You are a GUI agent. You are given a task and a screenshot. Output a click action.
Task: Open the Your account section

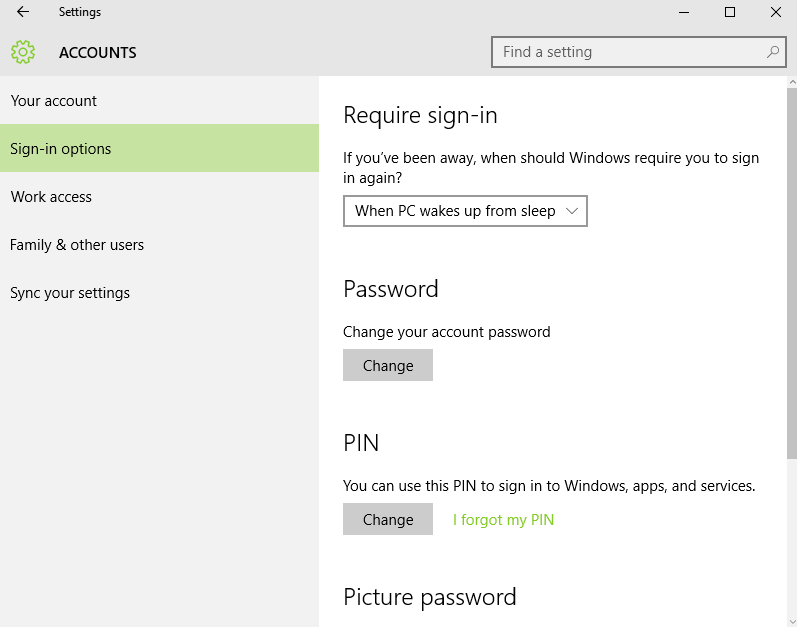(159, 101)
